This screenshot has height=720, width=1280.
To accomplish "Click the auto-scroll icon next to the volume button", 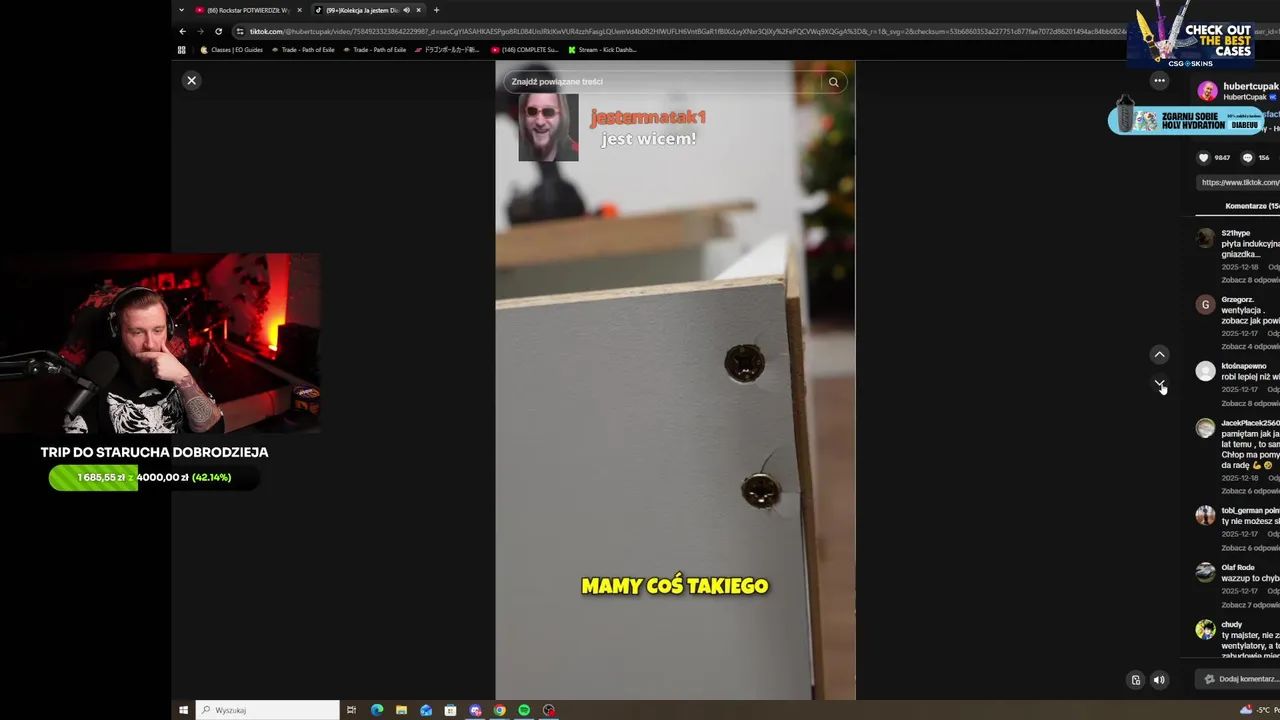I will (x=1135, y=680).
